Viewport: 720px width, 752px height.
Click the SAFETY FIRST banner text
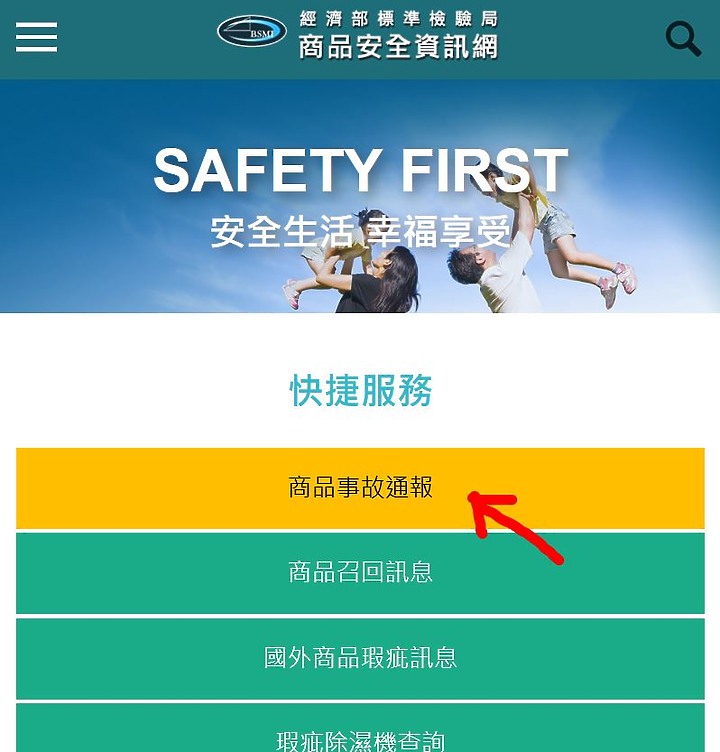361,170
